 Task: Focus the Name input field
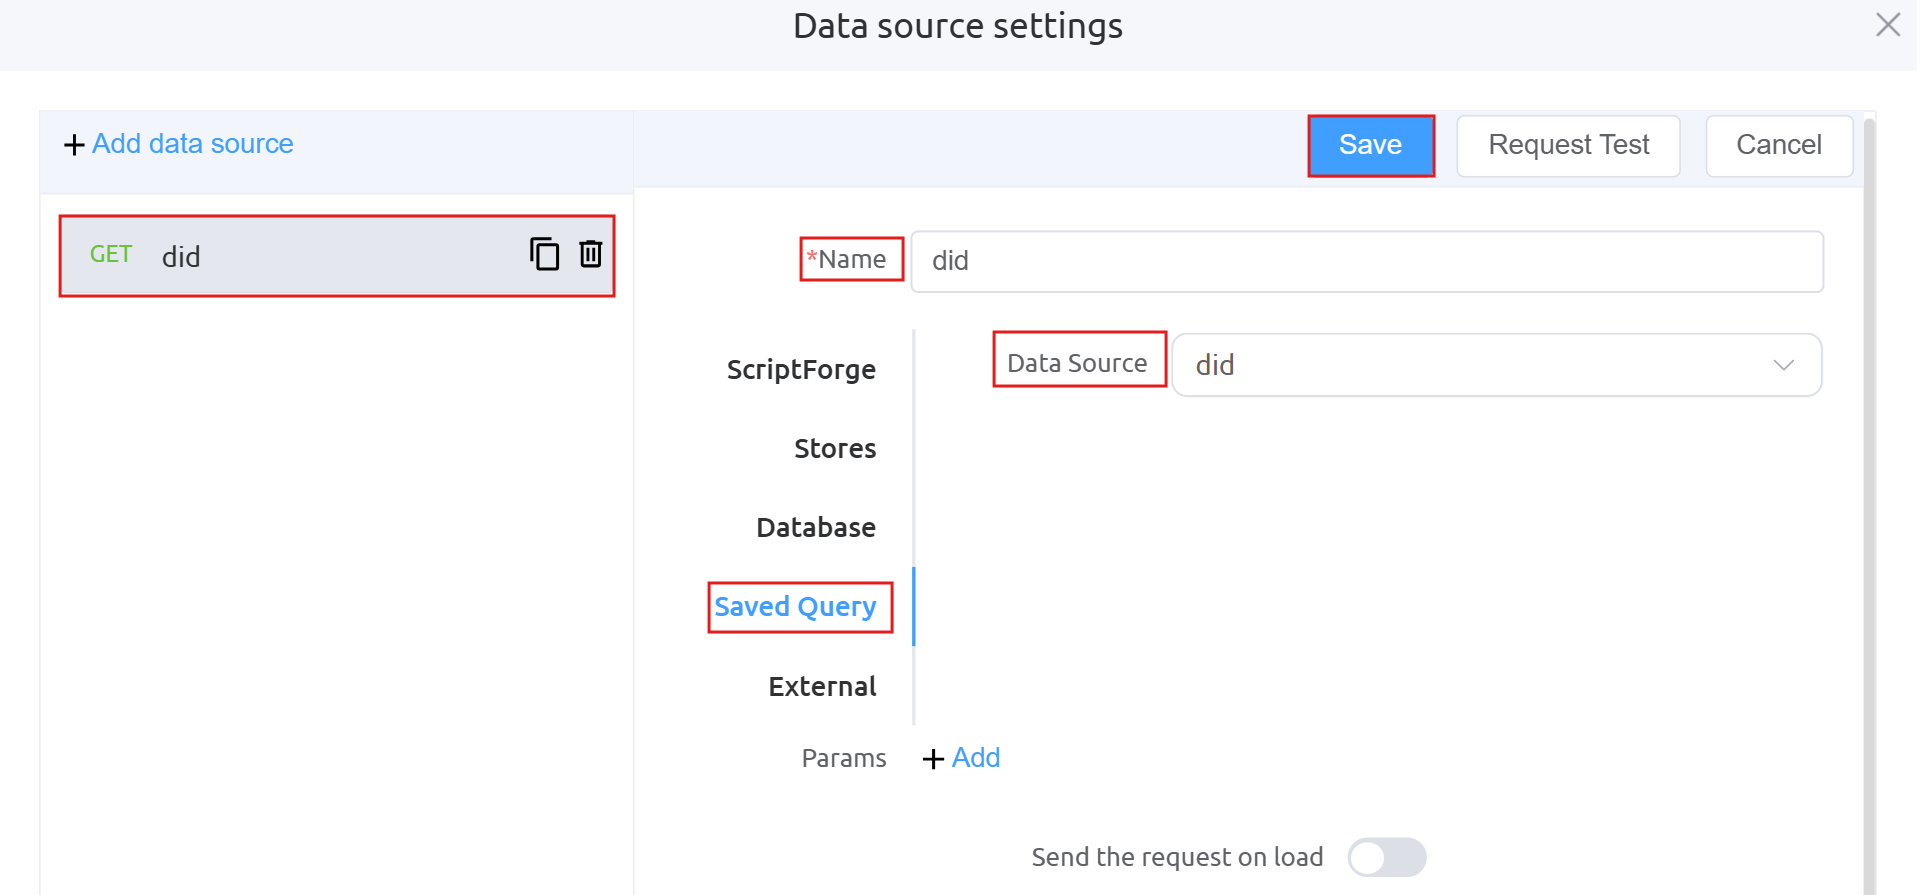(1366, 262)
